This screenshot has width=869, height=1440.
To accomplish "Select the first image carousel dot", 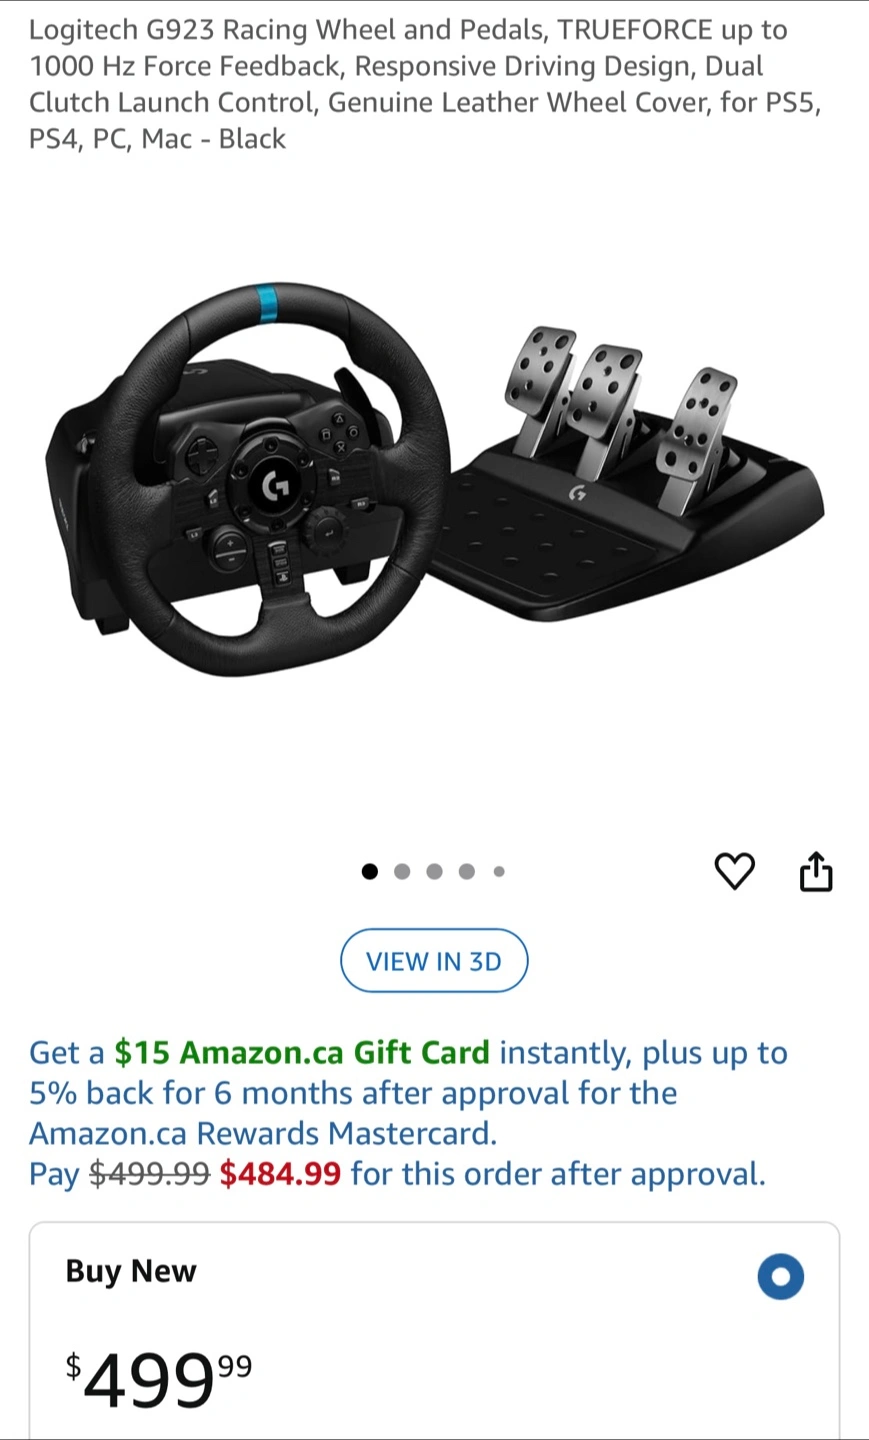I will click(370, 871).
